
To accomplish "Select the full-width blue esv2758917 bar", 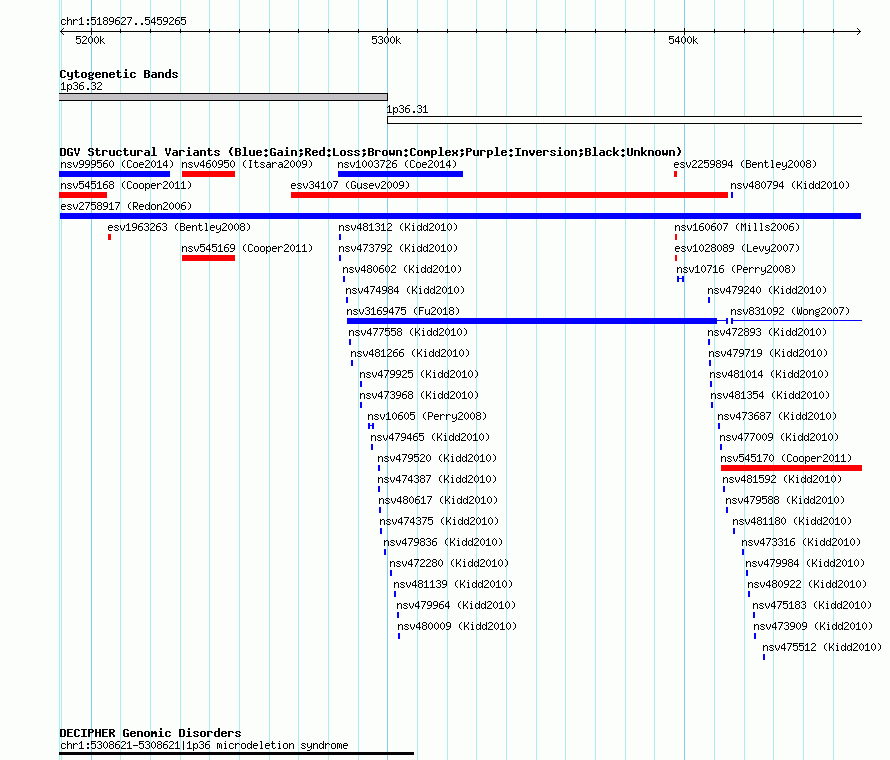I will (460, 216).
